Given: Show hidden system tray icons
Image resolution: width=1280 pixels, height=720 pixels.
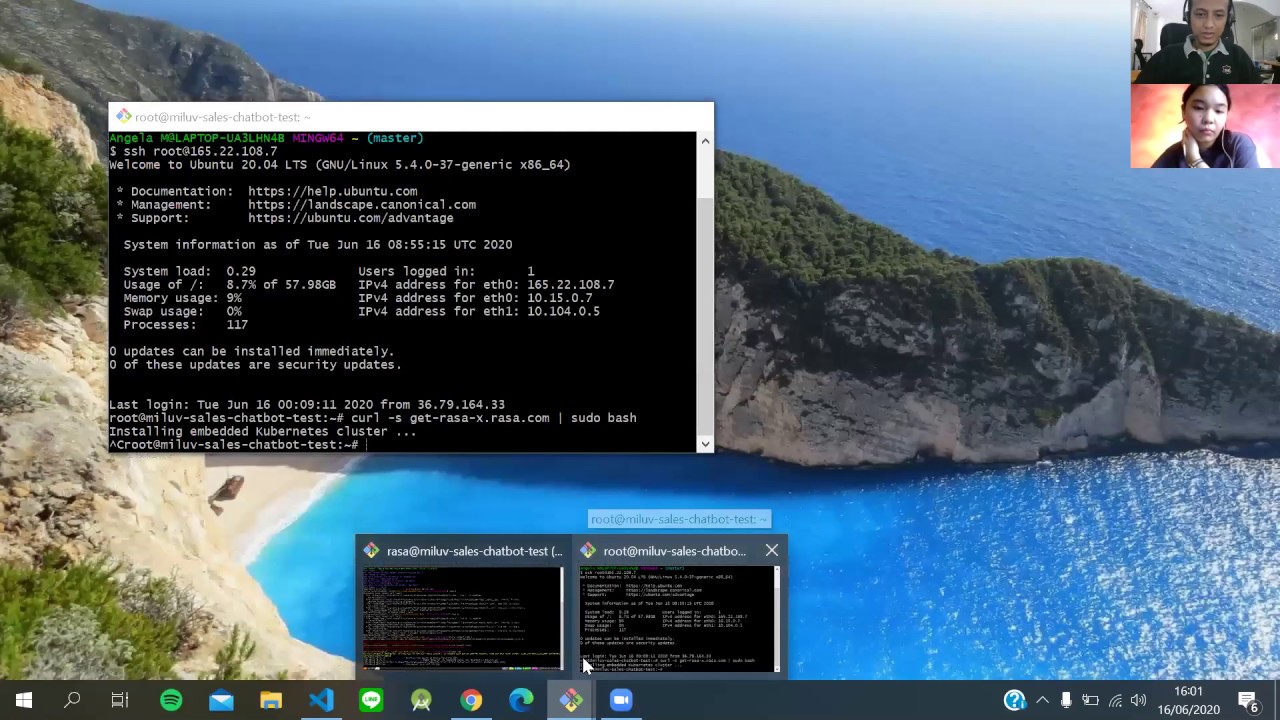Looking at the screenshot, I should pos(1042,700).
